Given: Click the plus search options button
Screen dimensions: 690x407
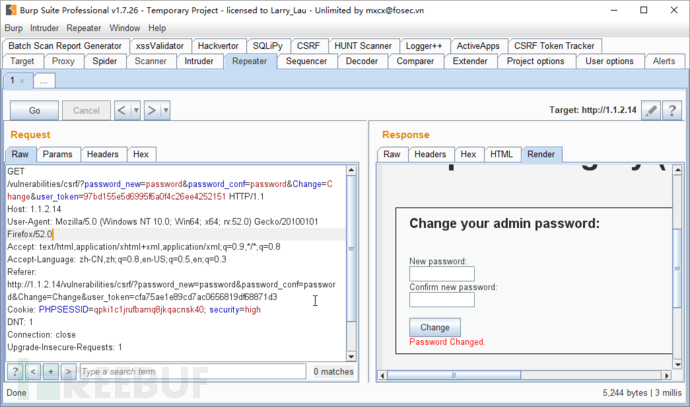Looking at the screenshot, I should tap(51, 372).
